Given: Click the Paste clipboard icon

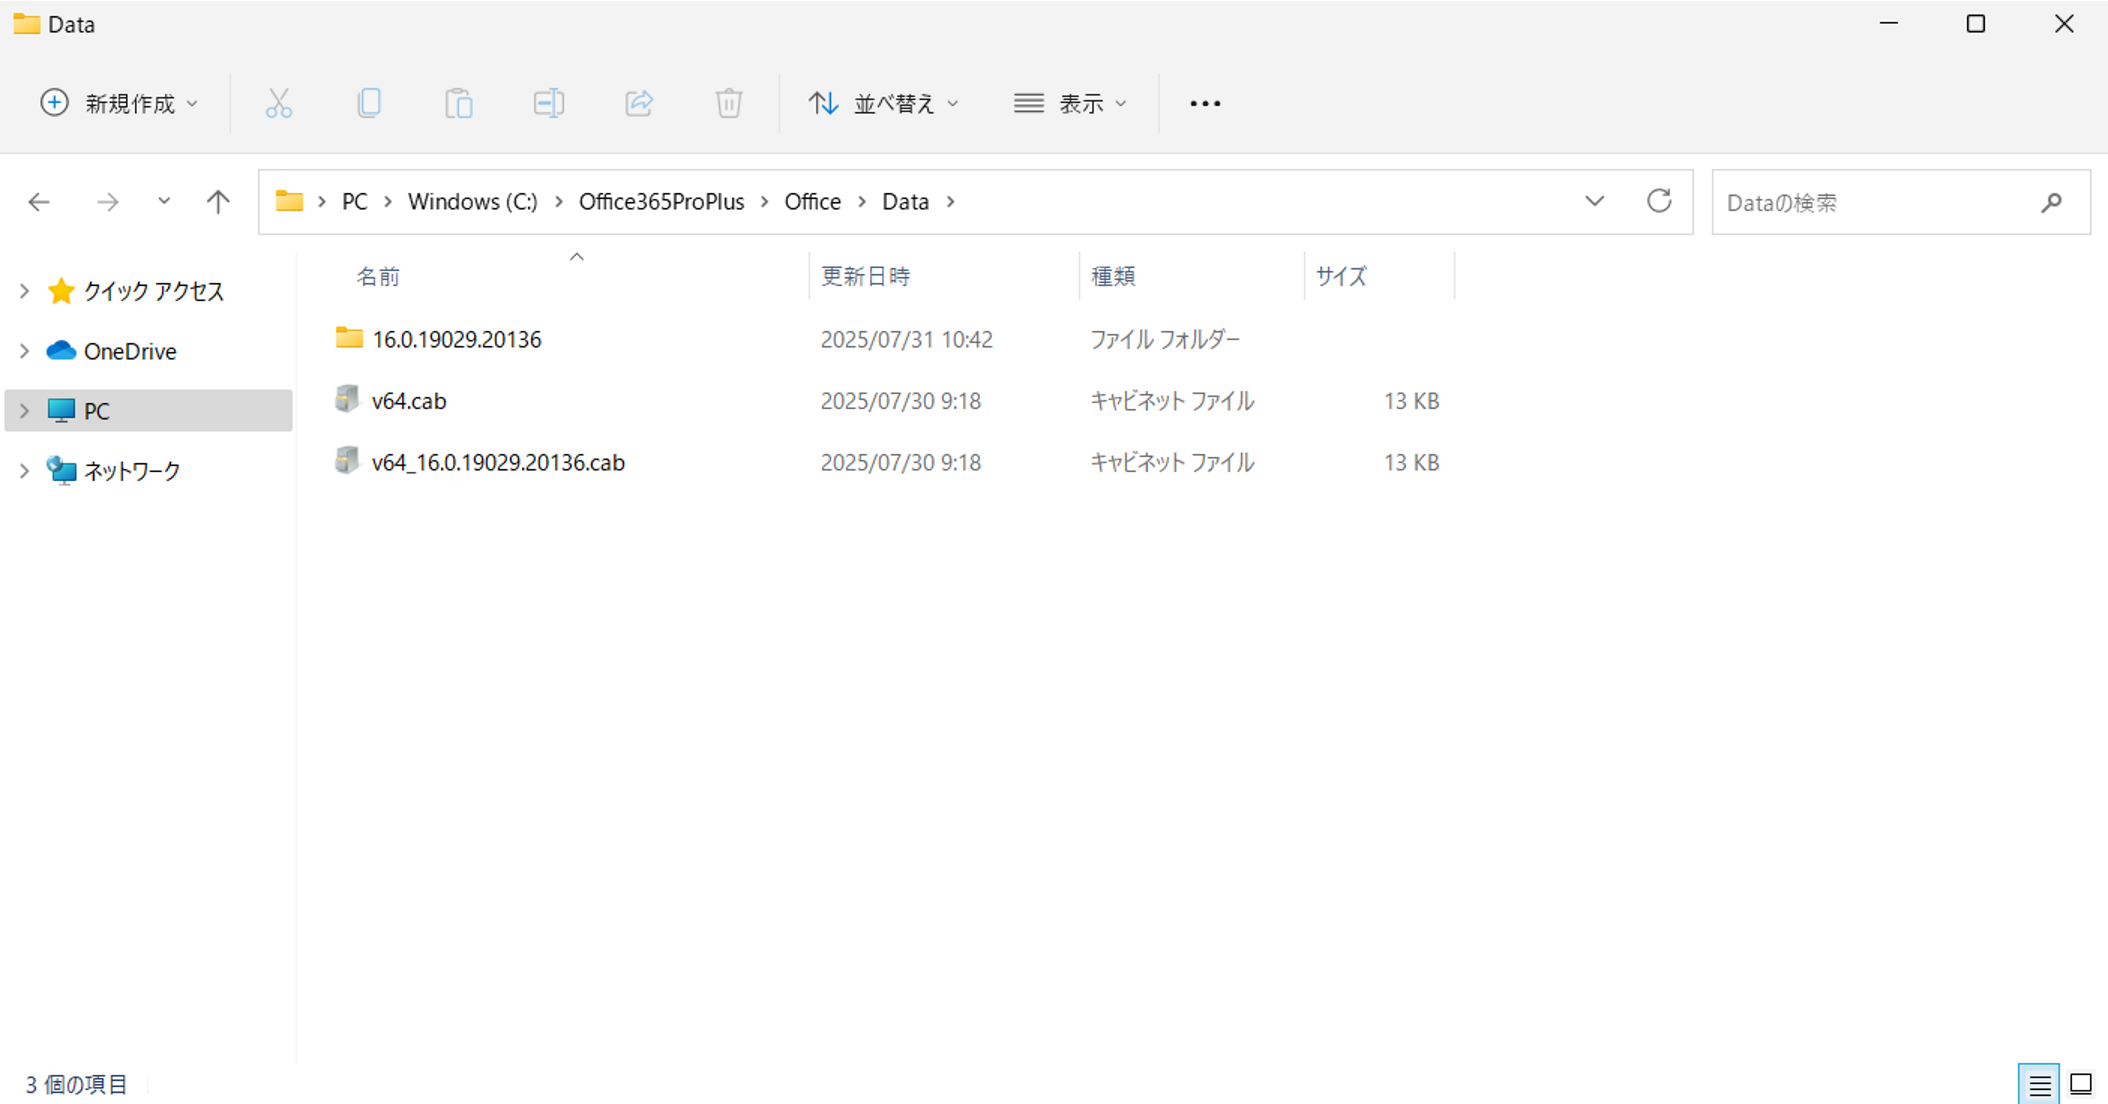Looking at the screenshot, I should [459, 103].
